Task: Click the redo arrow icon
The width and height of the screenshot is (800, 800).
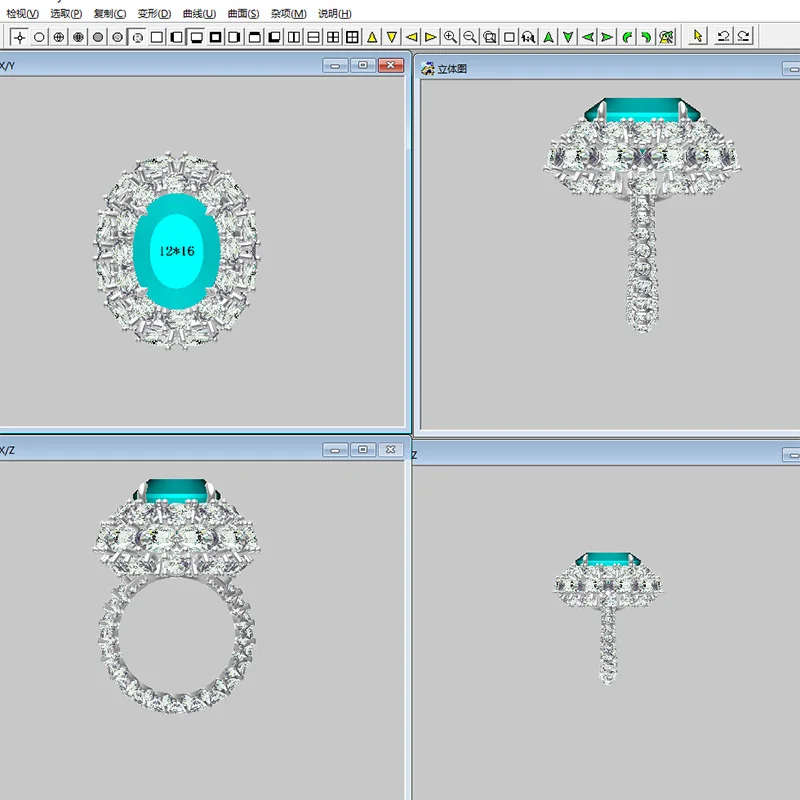Action: coord(745,37)
